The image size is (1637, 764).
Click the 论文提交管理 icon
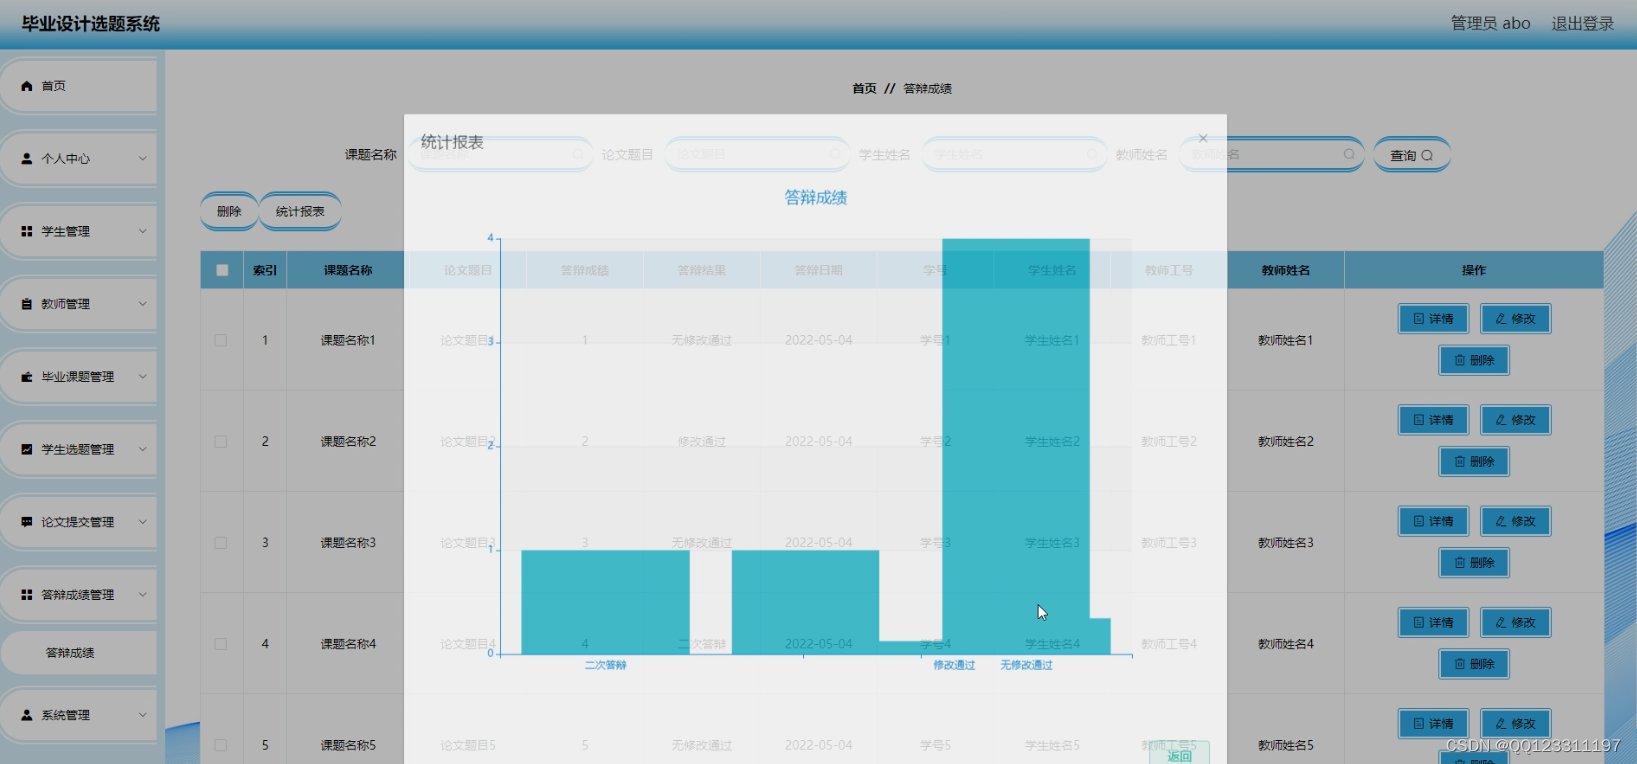[x=27, y=522]
